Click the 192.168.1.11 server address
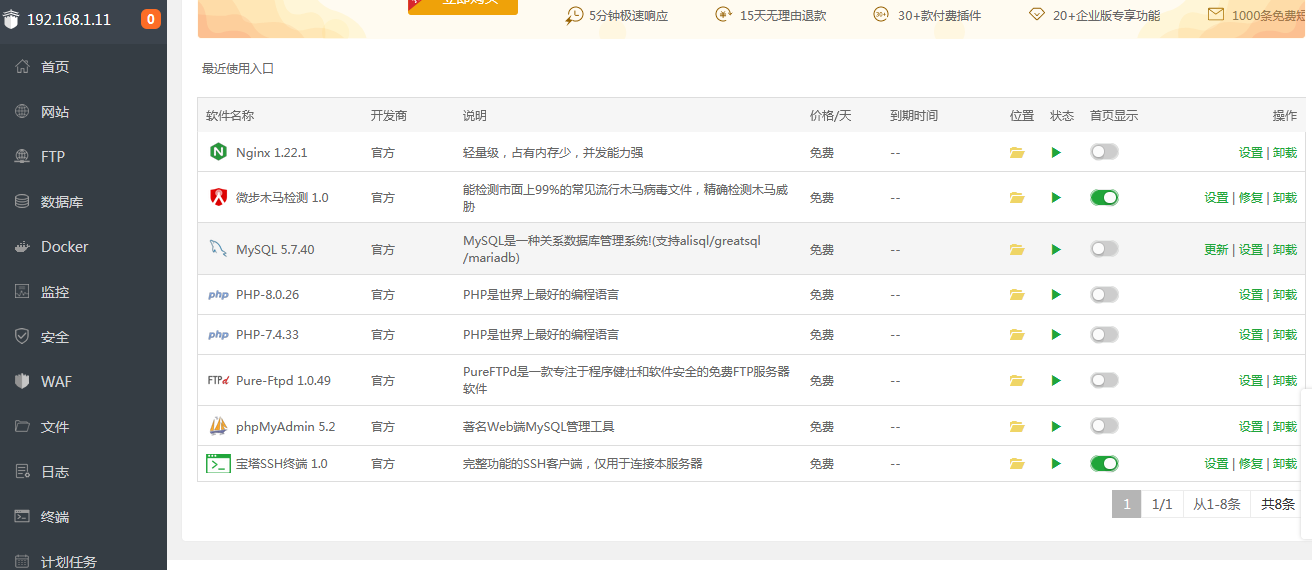The width and height of the screenshot is (1312, 570). pyautogui.click(x=69, y=19)
